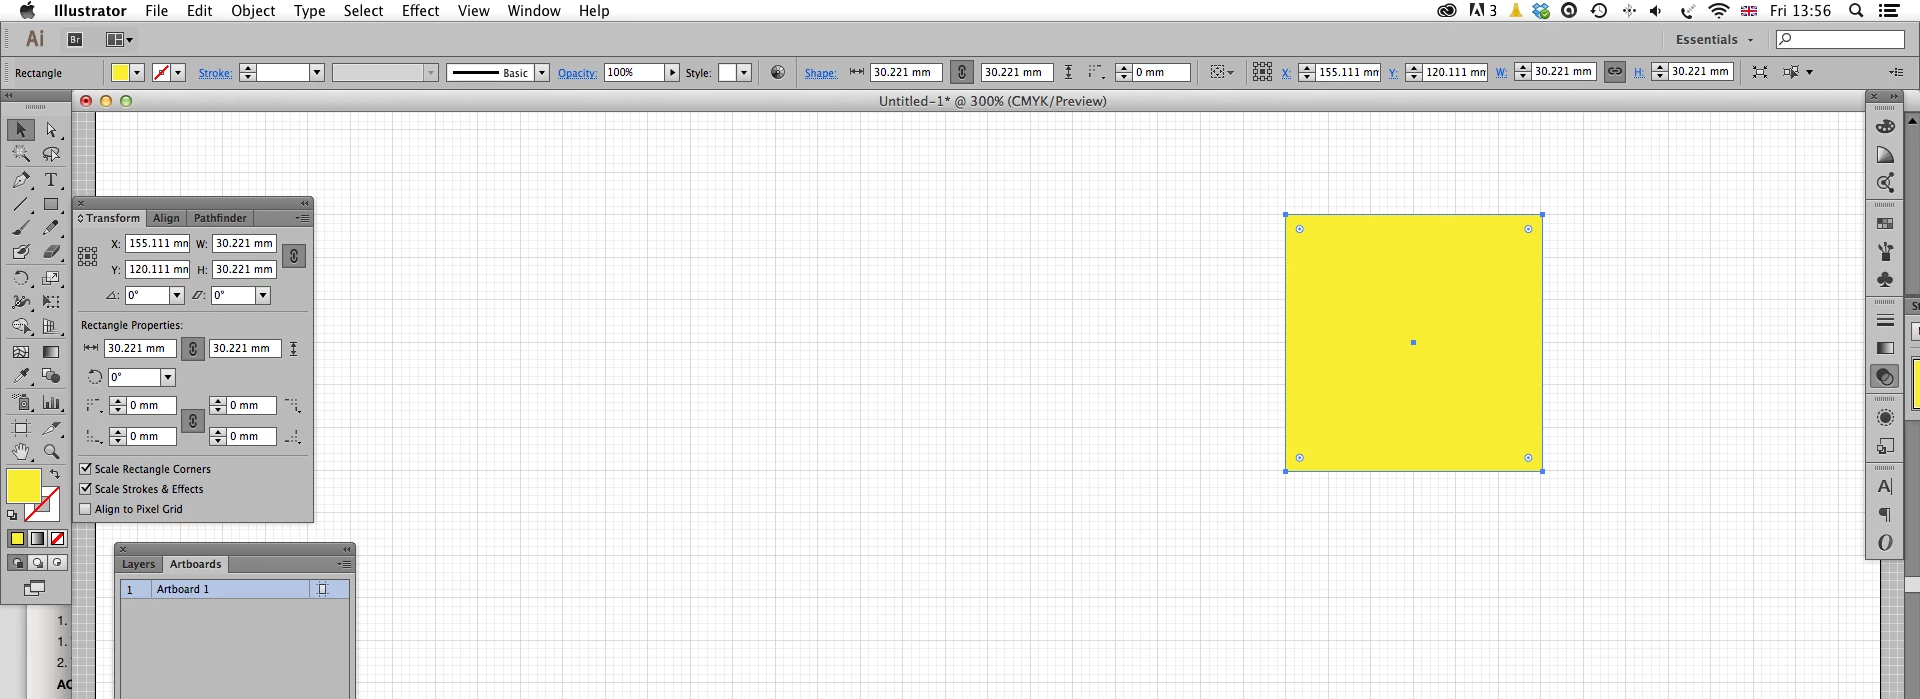The width and height of the screenshot is (1920, 699).
Task: Select the Pen tool
Action: (x=21, y=180)
